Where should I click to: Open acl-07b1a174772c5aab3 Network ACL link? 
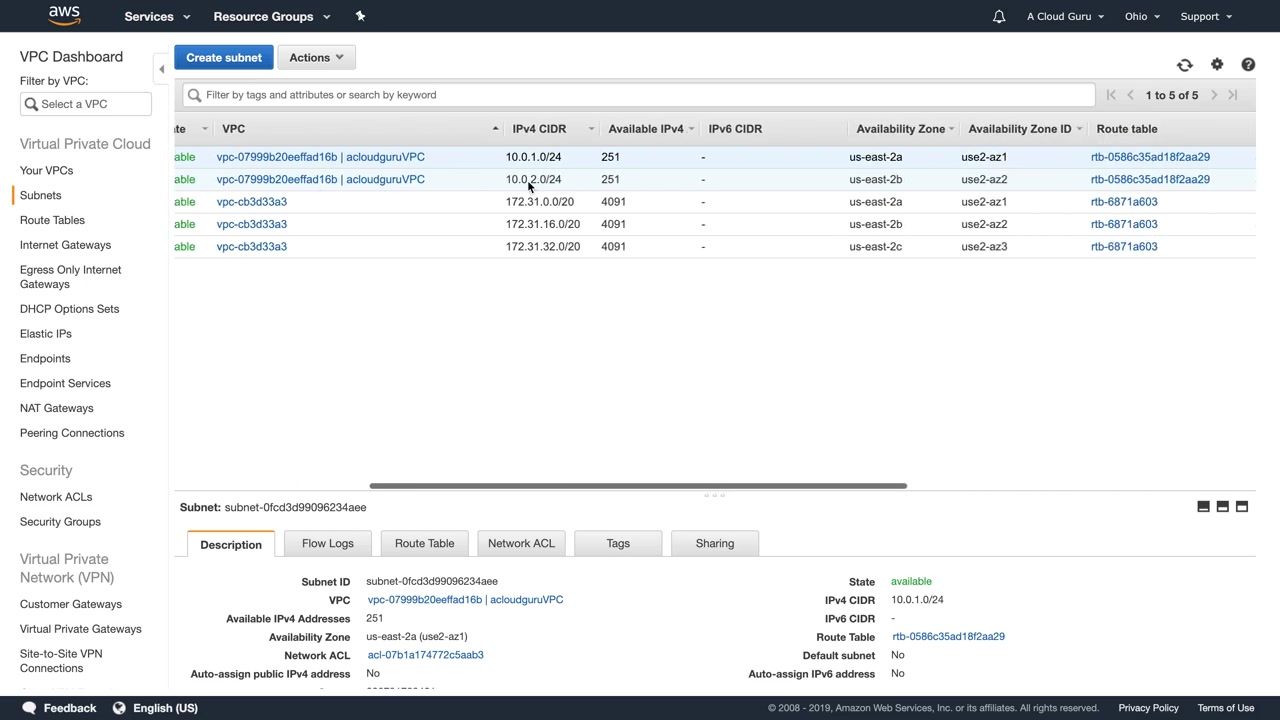click(425, 655)
